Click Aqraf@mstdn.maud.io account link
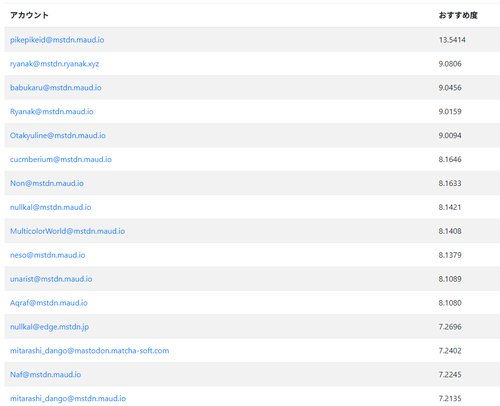The width and height of the screenshot is (500, 406). [x=49, y=303]
